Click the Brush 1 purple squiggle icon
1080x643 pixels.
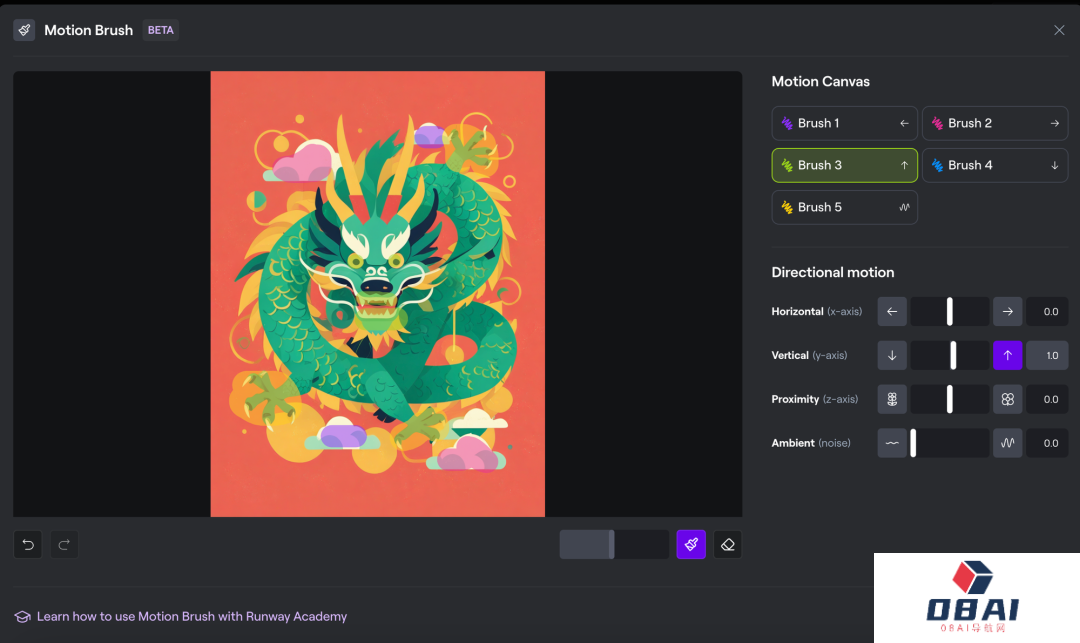coord(787,123)
